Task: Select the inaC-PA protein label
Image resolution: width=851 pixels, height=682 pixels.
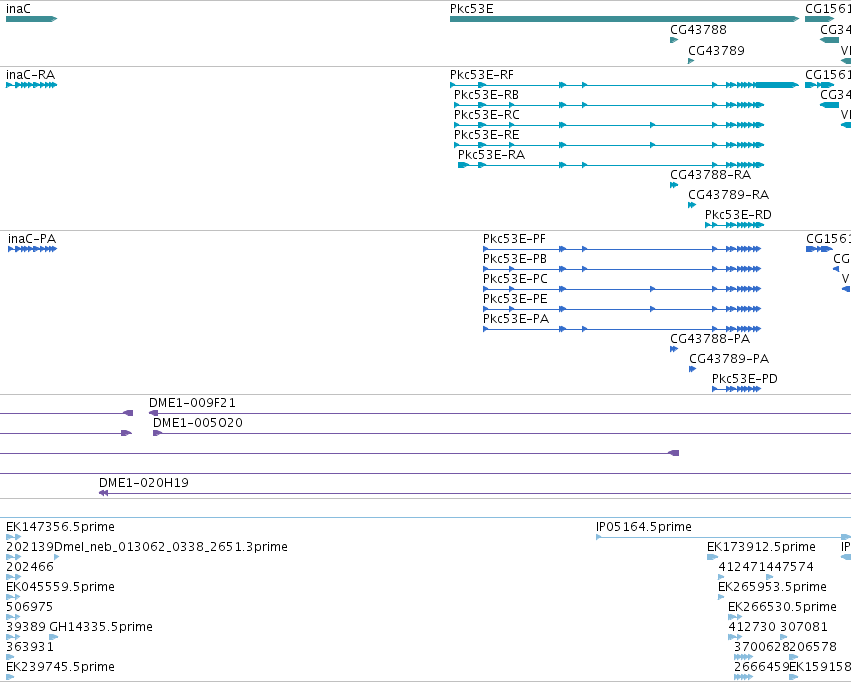Action: tap(32, 239)
